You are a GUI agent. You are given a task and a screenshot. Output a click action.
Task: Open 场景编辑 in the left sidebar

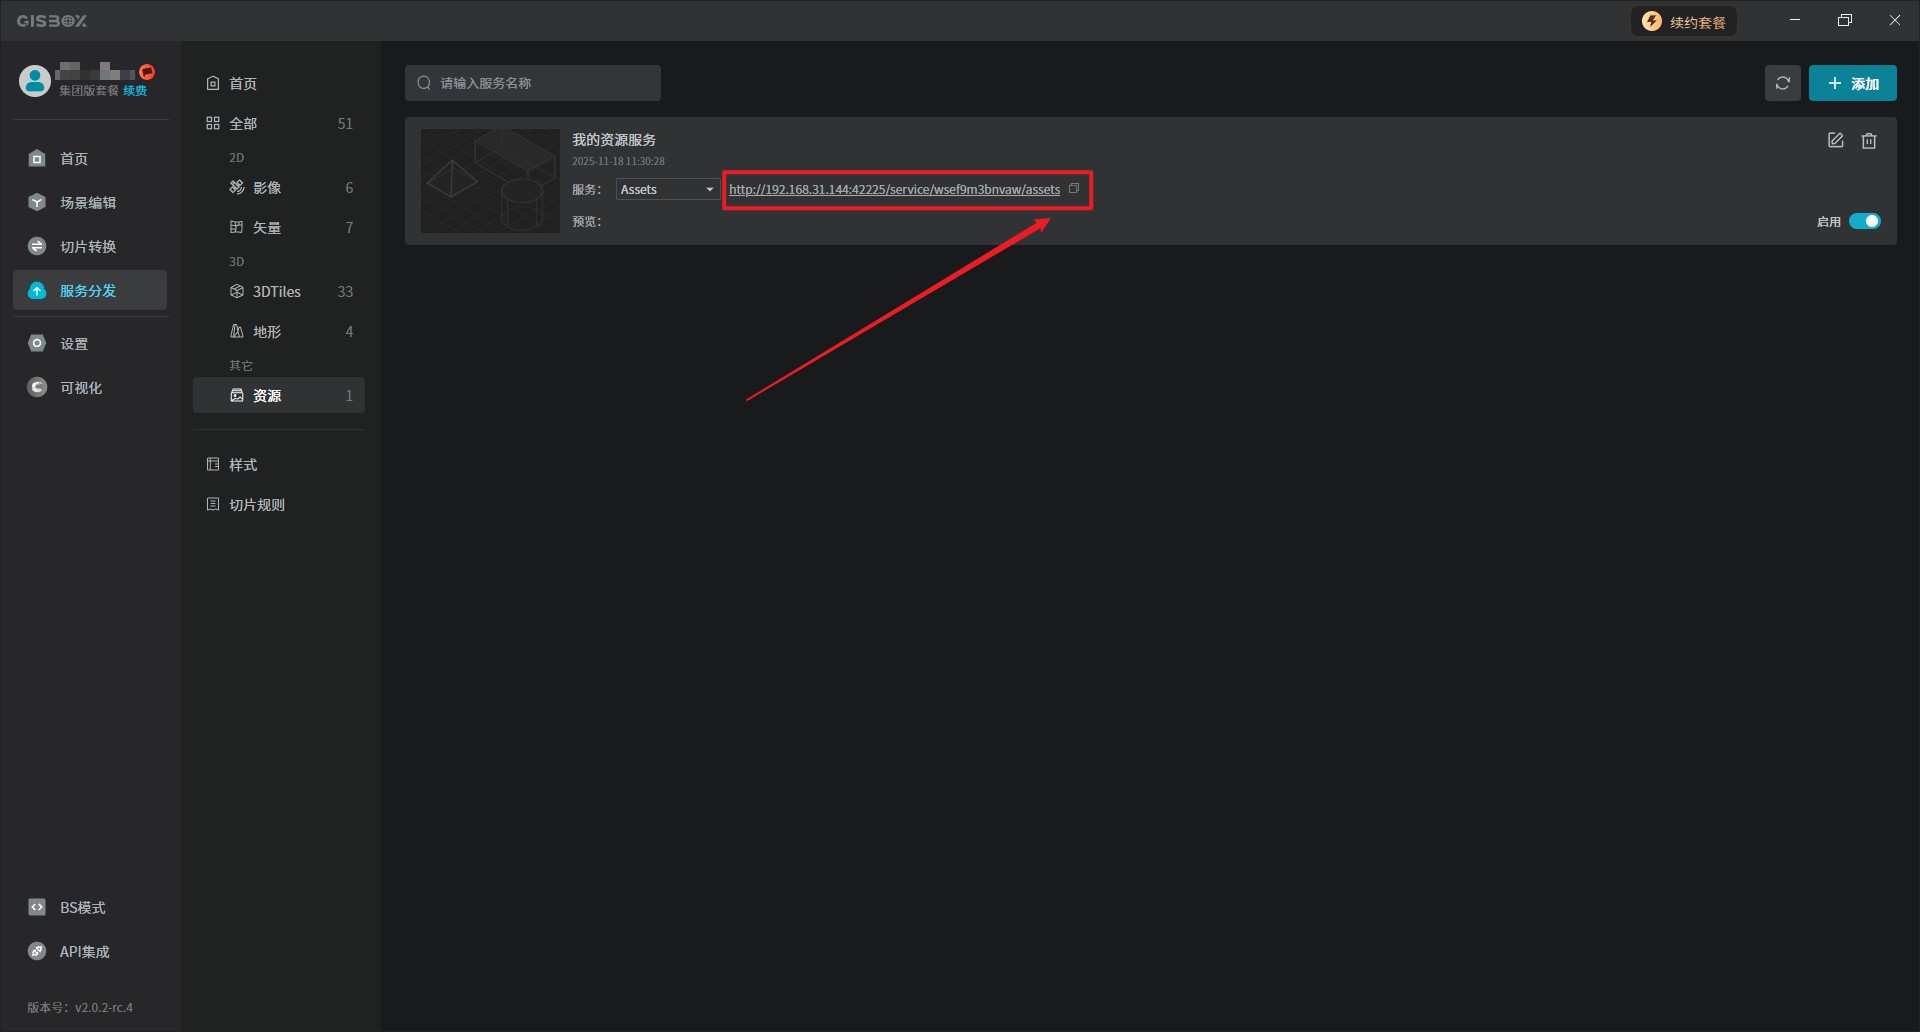point(88,203)
